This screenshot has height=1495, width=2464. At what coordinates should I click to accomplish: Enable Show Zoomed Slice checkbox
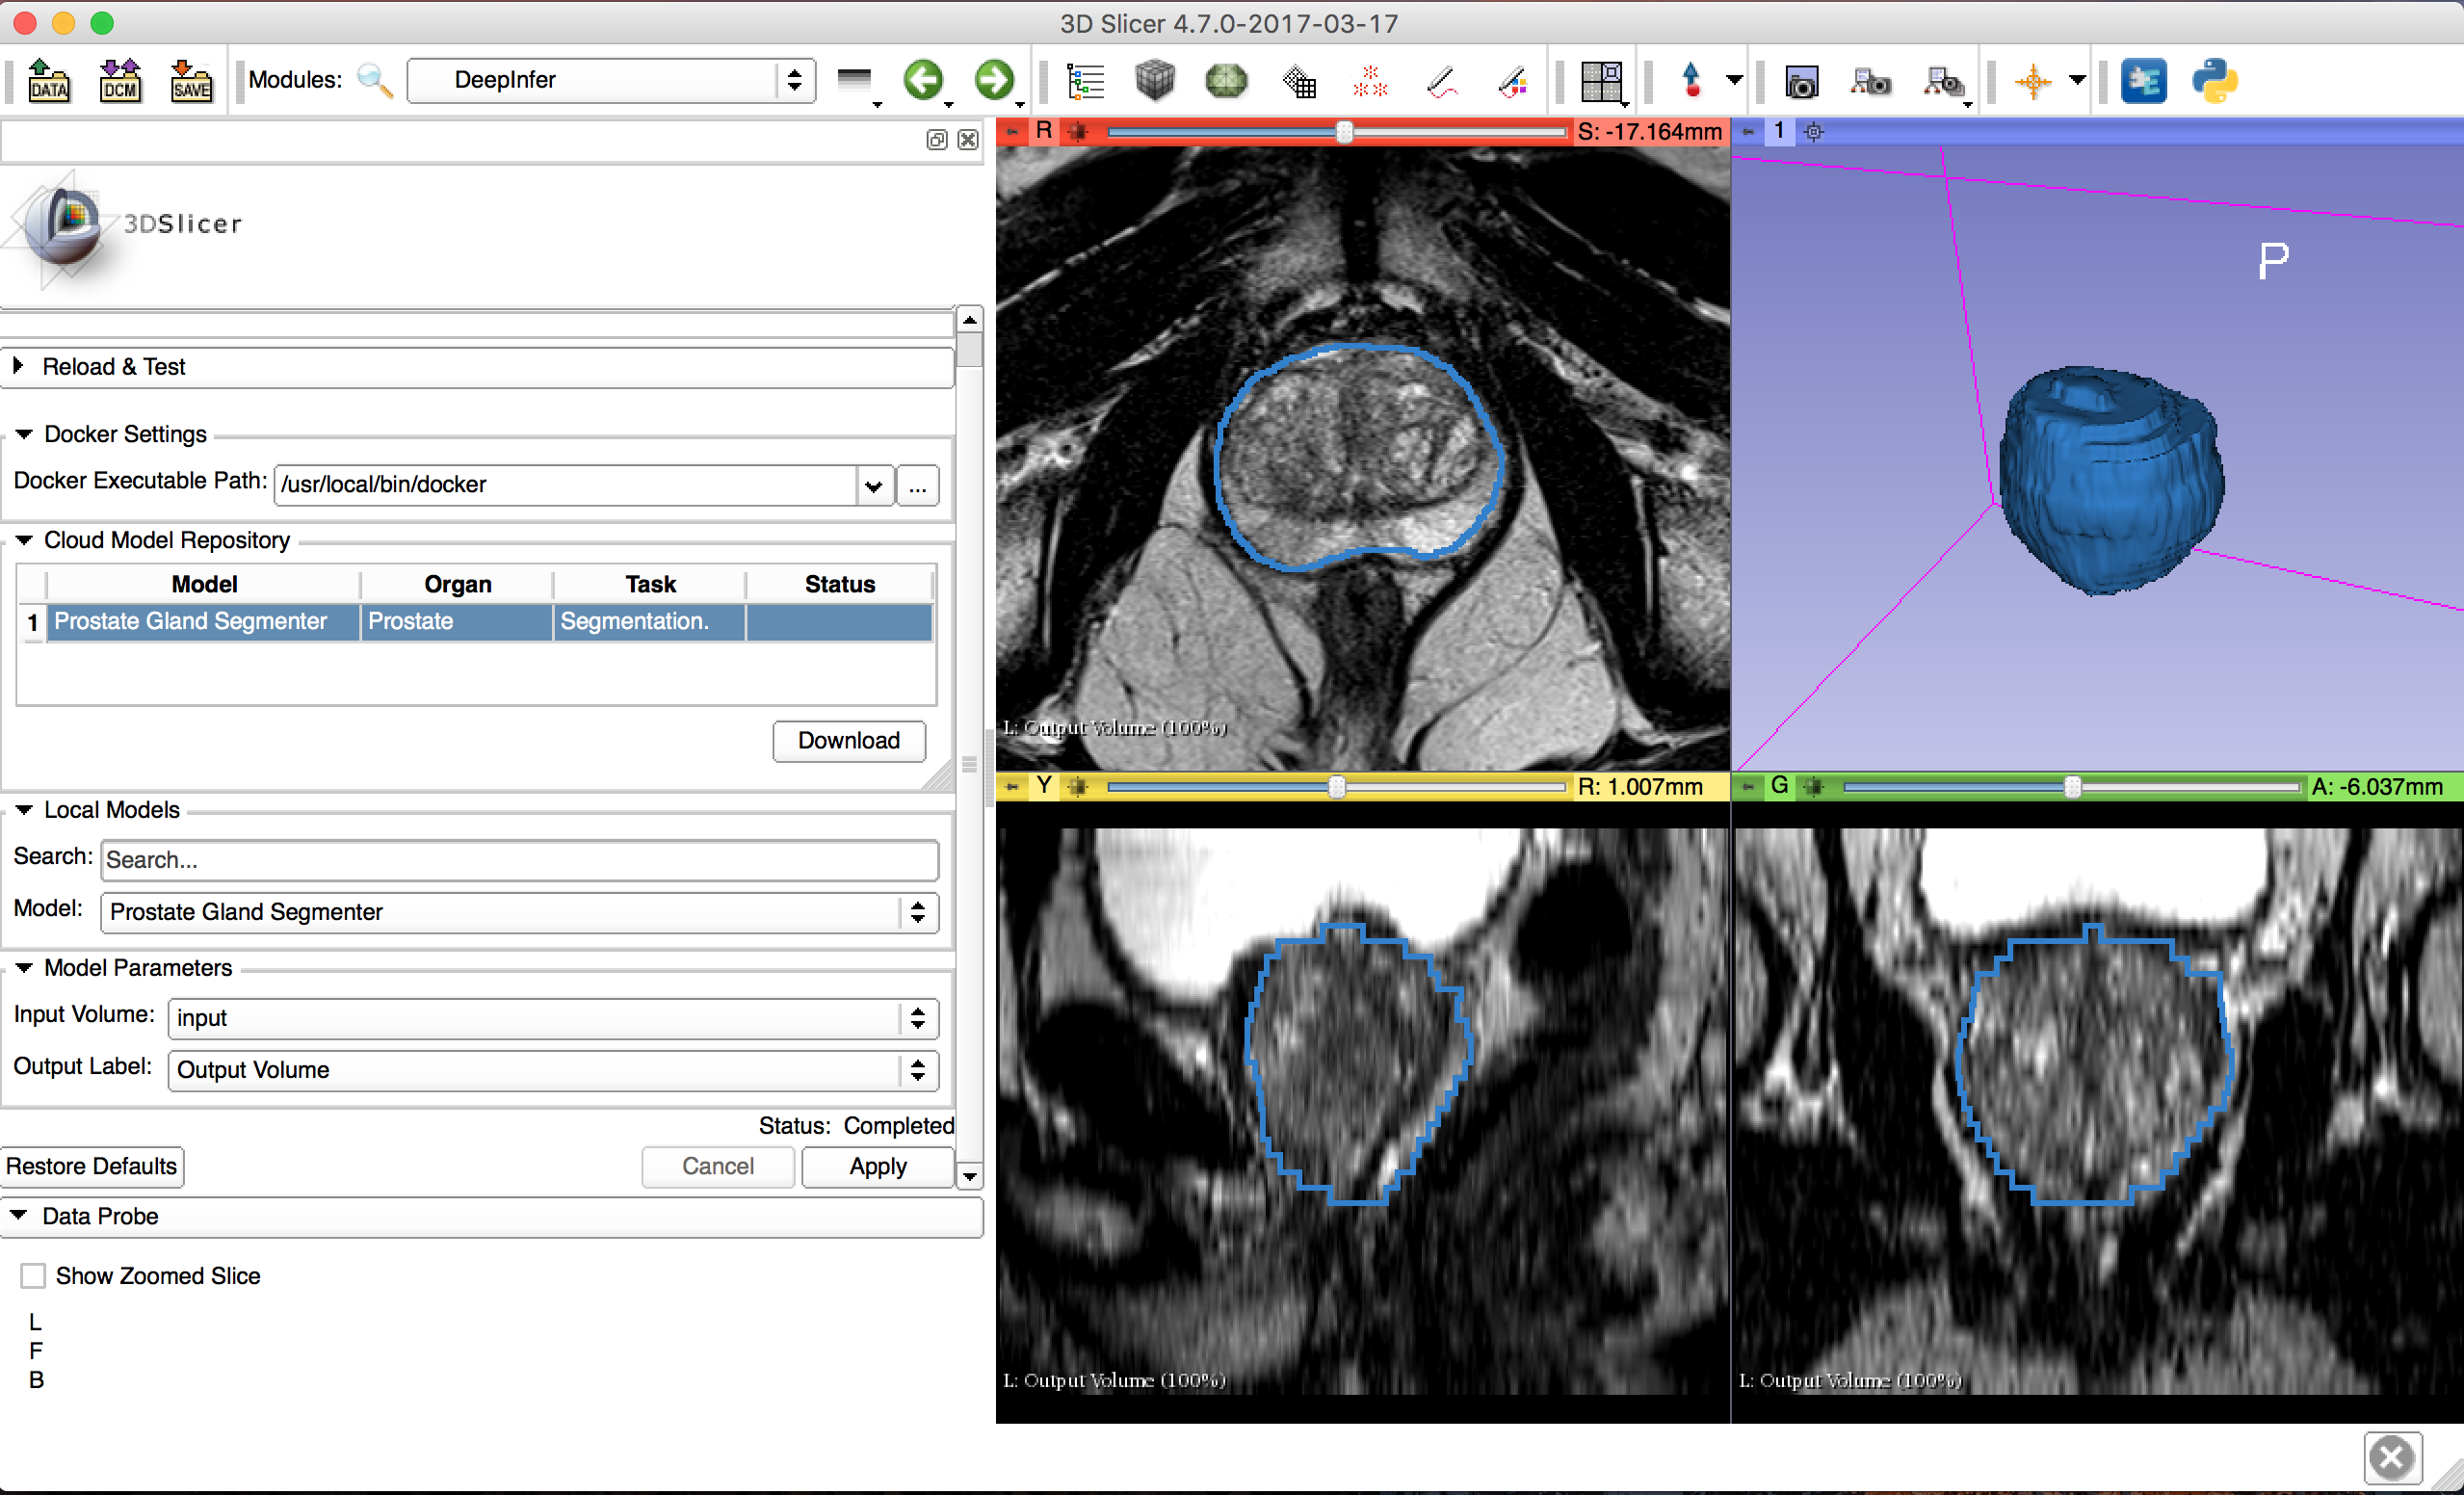[34, 1276]
